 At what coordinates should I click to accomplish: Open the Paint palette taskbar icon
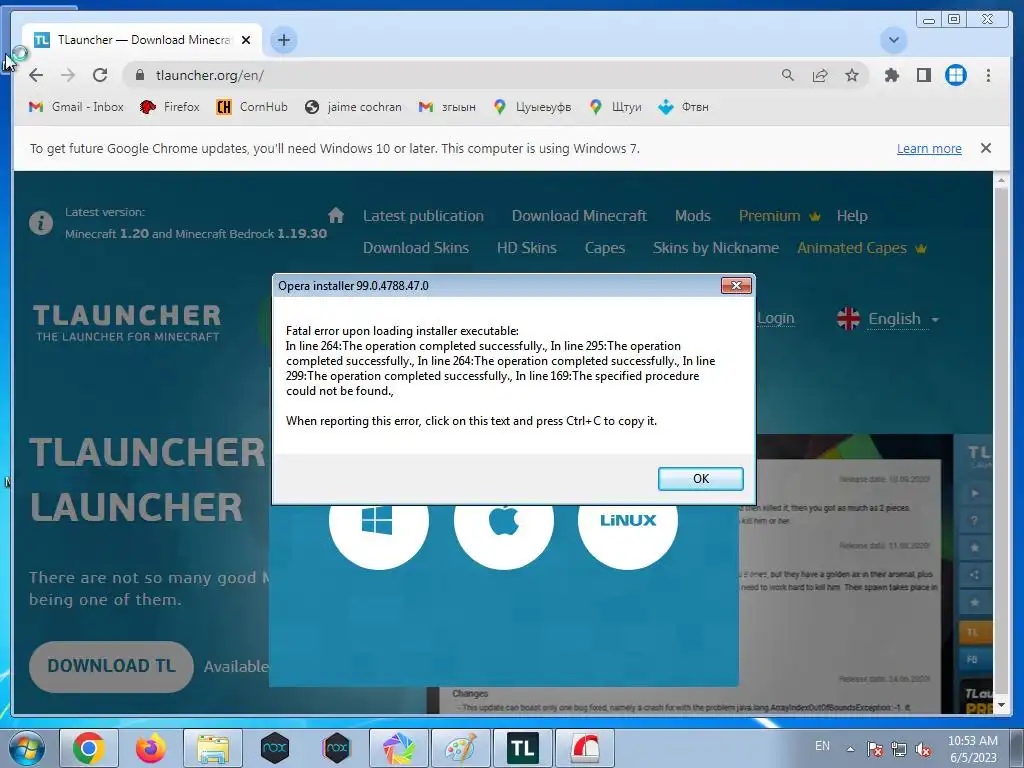[x=460, y=748]
